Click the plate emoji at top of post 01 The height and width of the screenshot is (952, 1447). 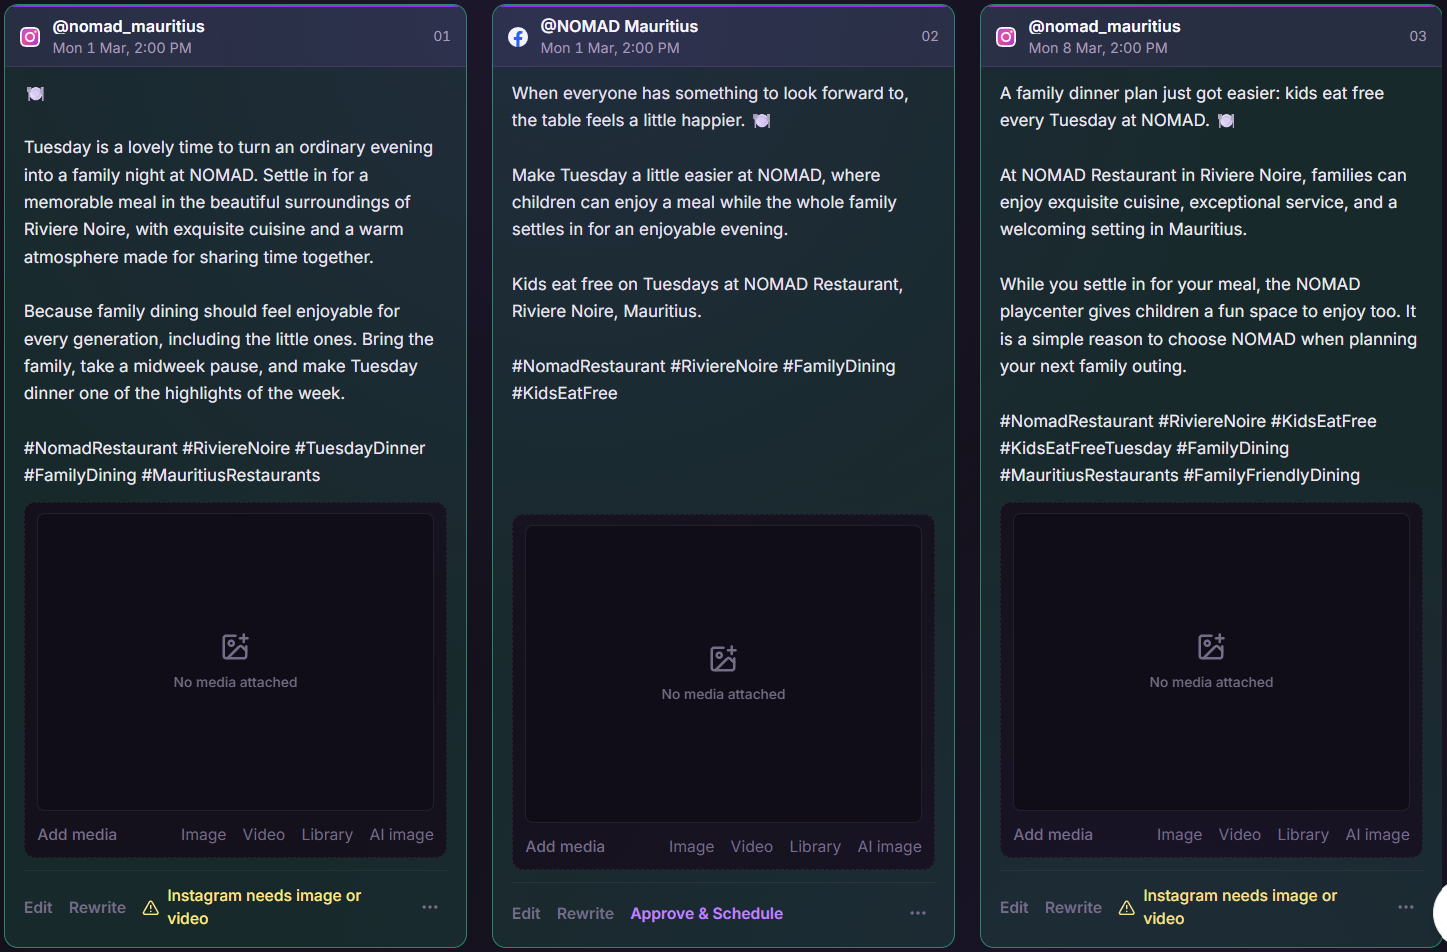click(x=35, y=93)
